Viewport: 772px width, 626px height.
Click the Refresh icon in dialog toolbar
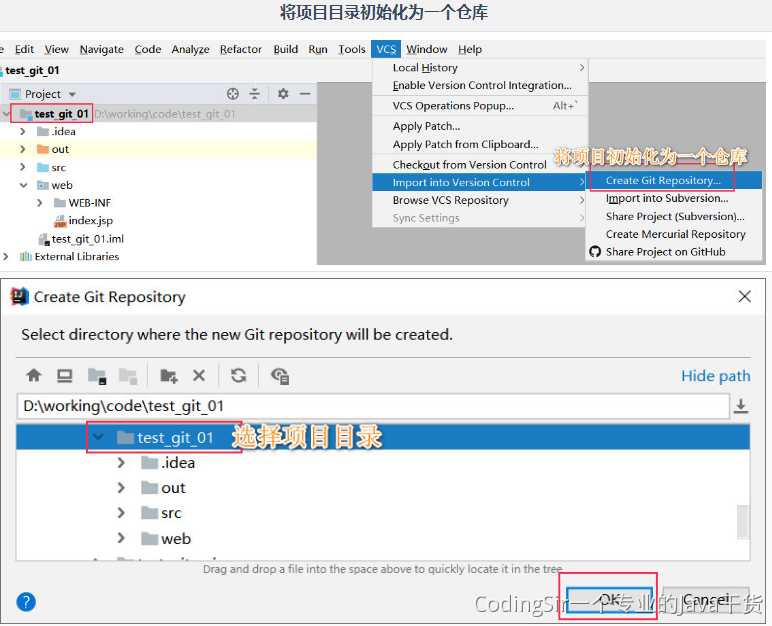click(239, 376)
